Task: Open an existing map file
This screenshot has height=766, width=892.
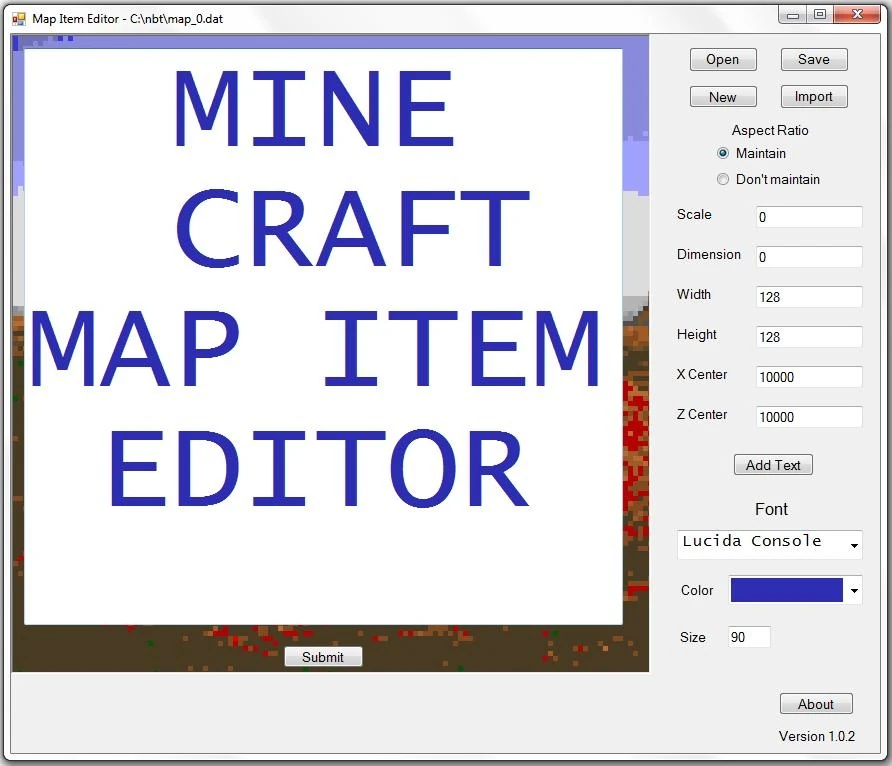Action: pos(722,59)
